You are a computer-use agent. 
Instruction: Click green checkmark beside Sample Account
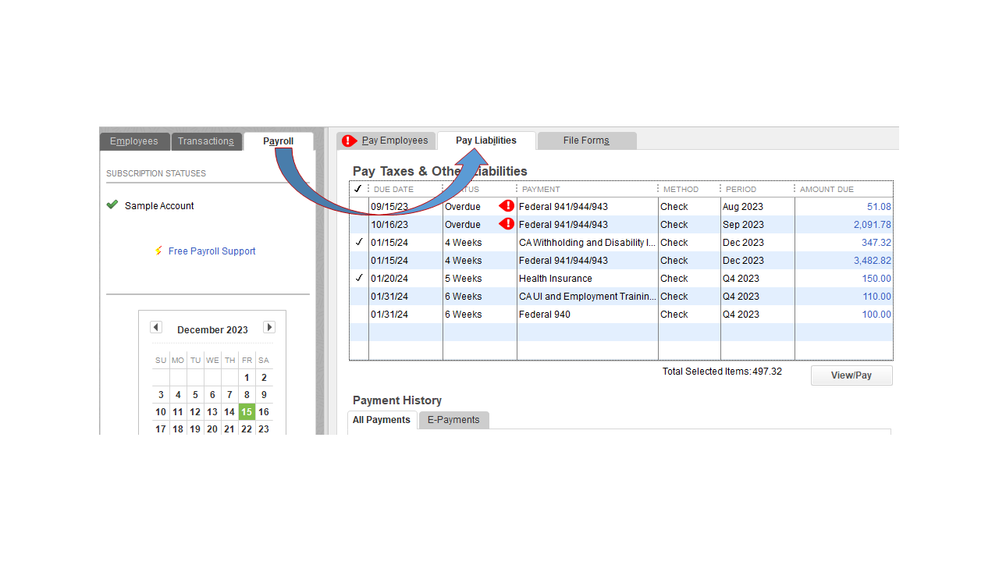point(113,205)
